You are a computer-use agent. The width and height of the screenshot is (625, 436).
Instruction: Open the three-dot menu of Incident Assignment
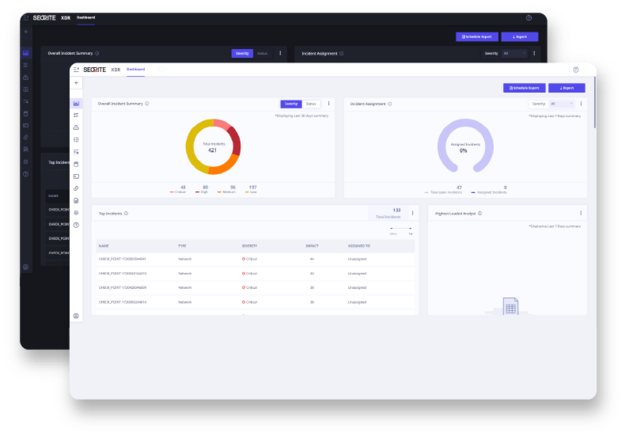(x=581, y=103)
